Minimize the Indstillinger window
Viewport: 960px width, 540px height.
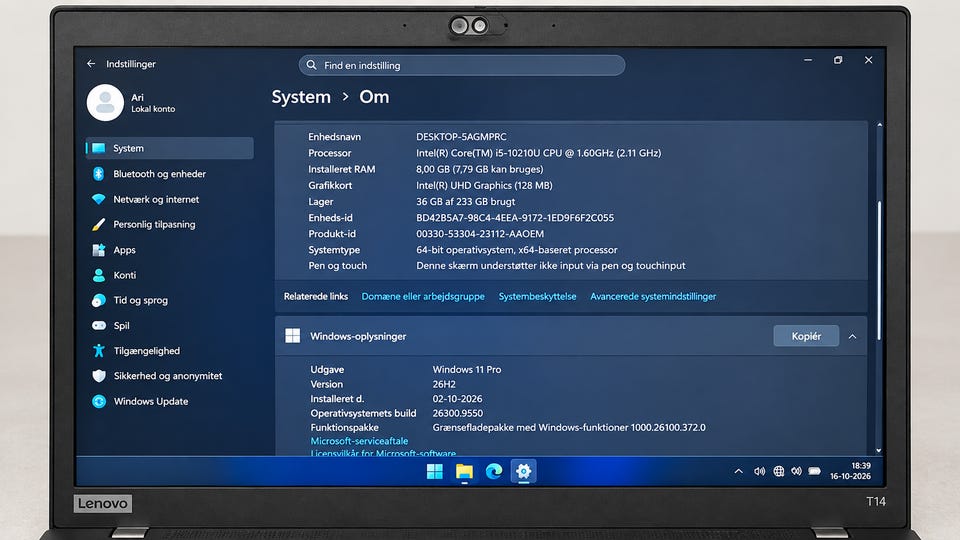point(808,60)
